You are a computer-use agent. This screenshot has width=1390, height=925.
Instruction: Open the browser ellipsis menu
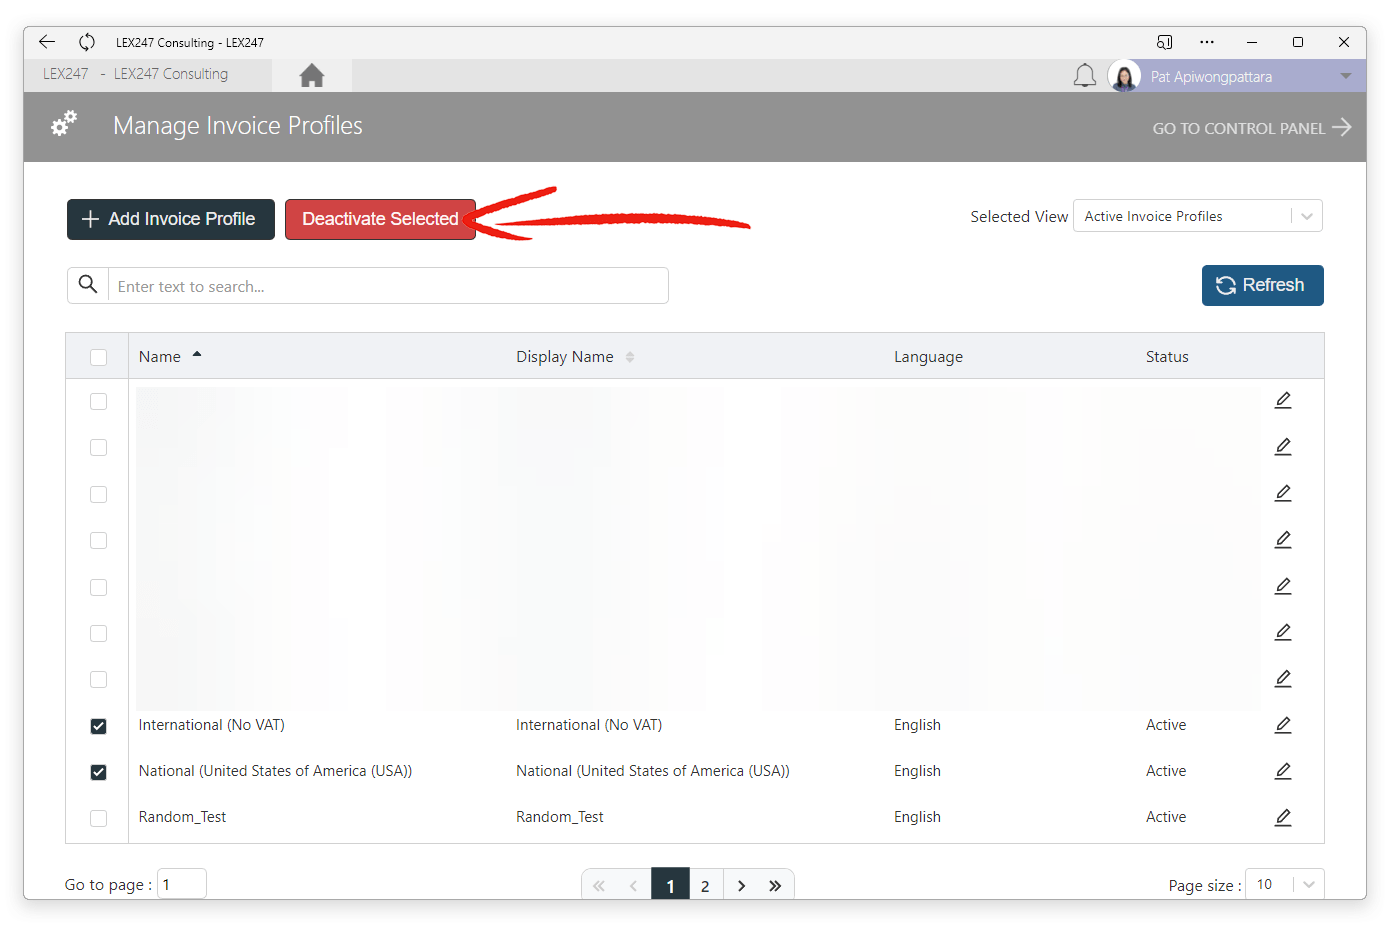click(x=1207, y=42)
